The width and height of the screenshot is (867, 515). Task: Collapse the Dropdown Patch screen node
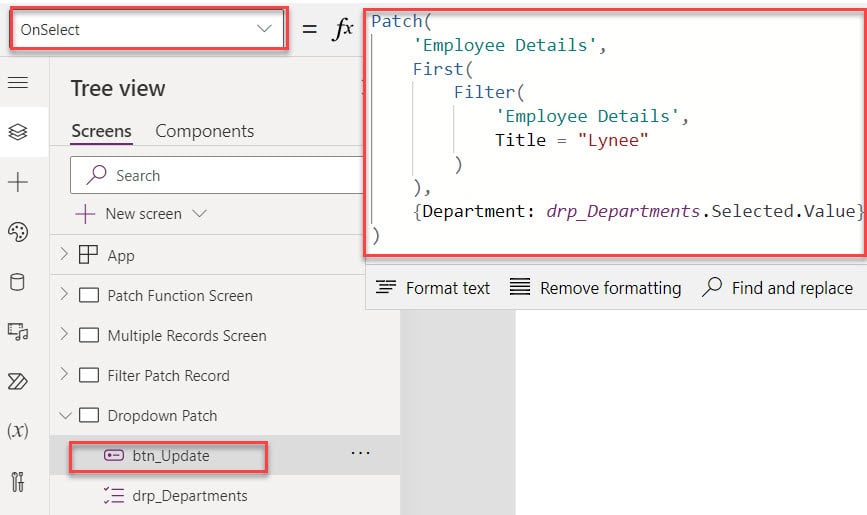tap(65, 415)
